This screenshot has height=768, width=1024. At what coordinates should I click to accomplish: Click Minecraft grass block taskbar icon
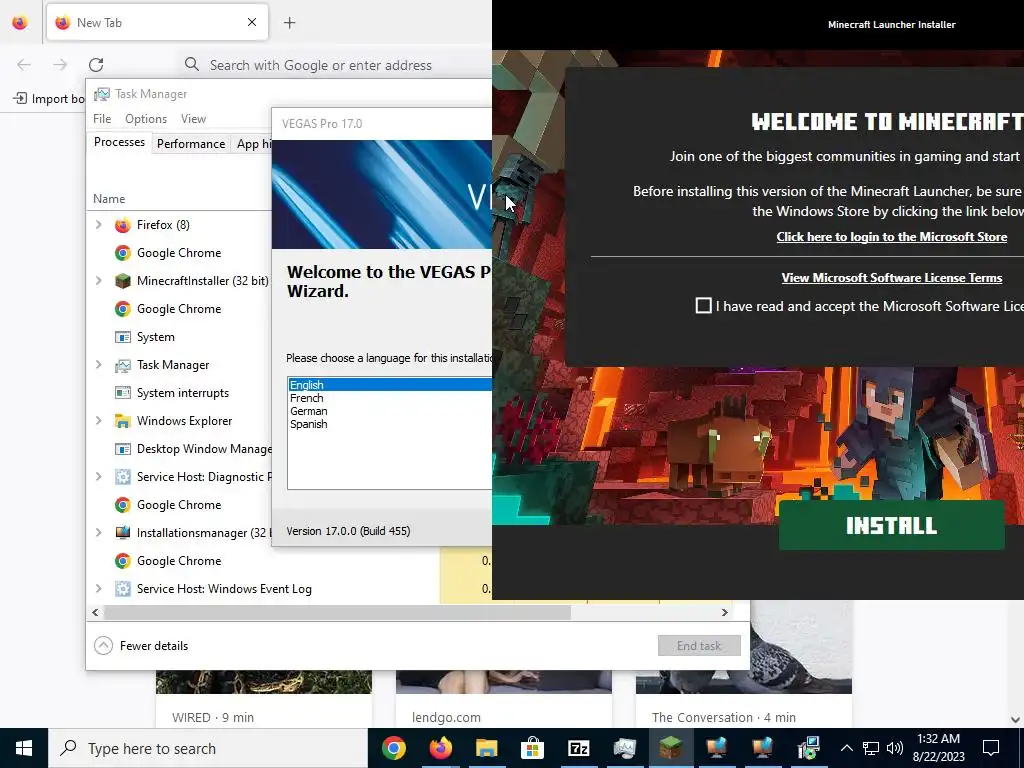[671, 747]
